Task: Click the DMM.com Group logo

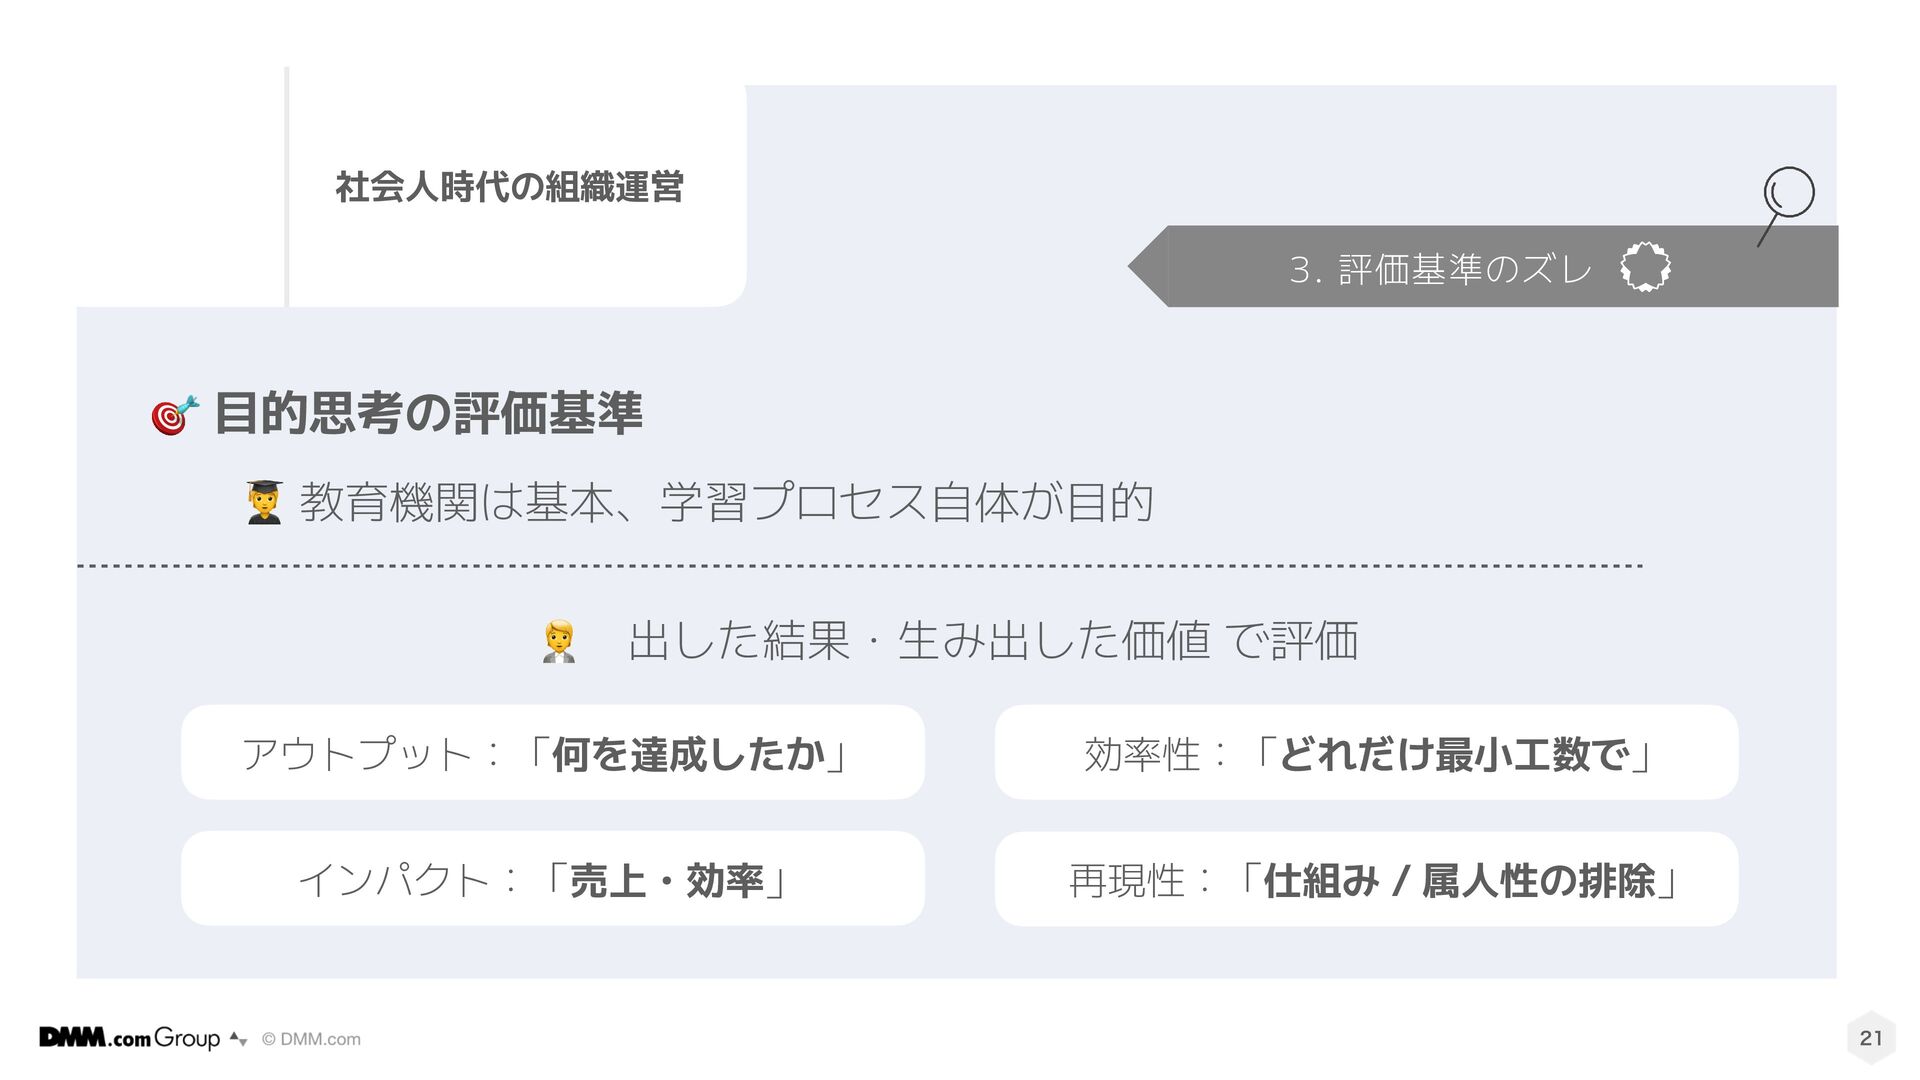Action: pos(130,1038)
